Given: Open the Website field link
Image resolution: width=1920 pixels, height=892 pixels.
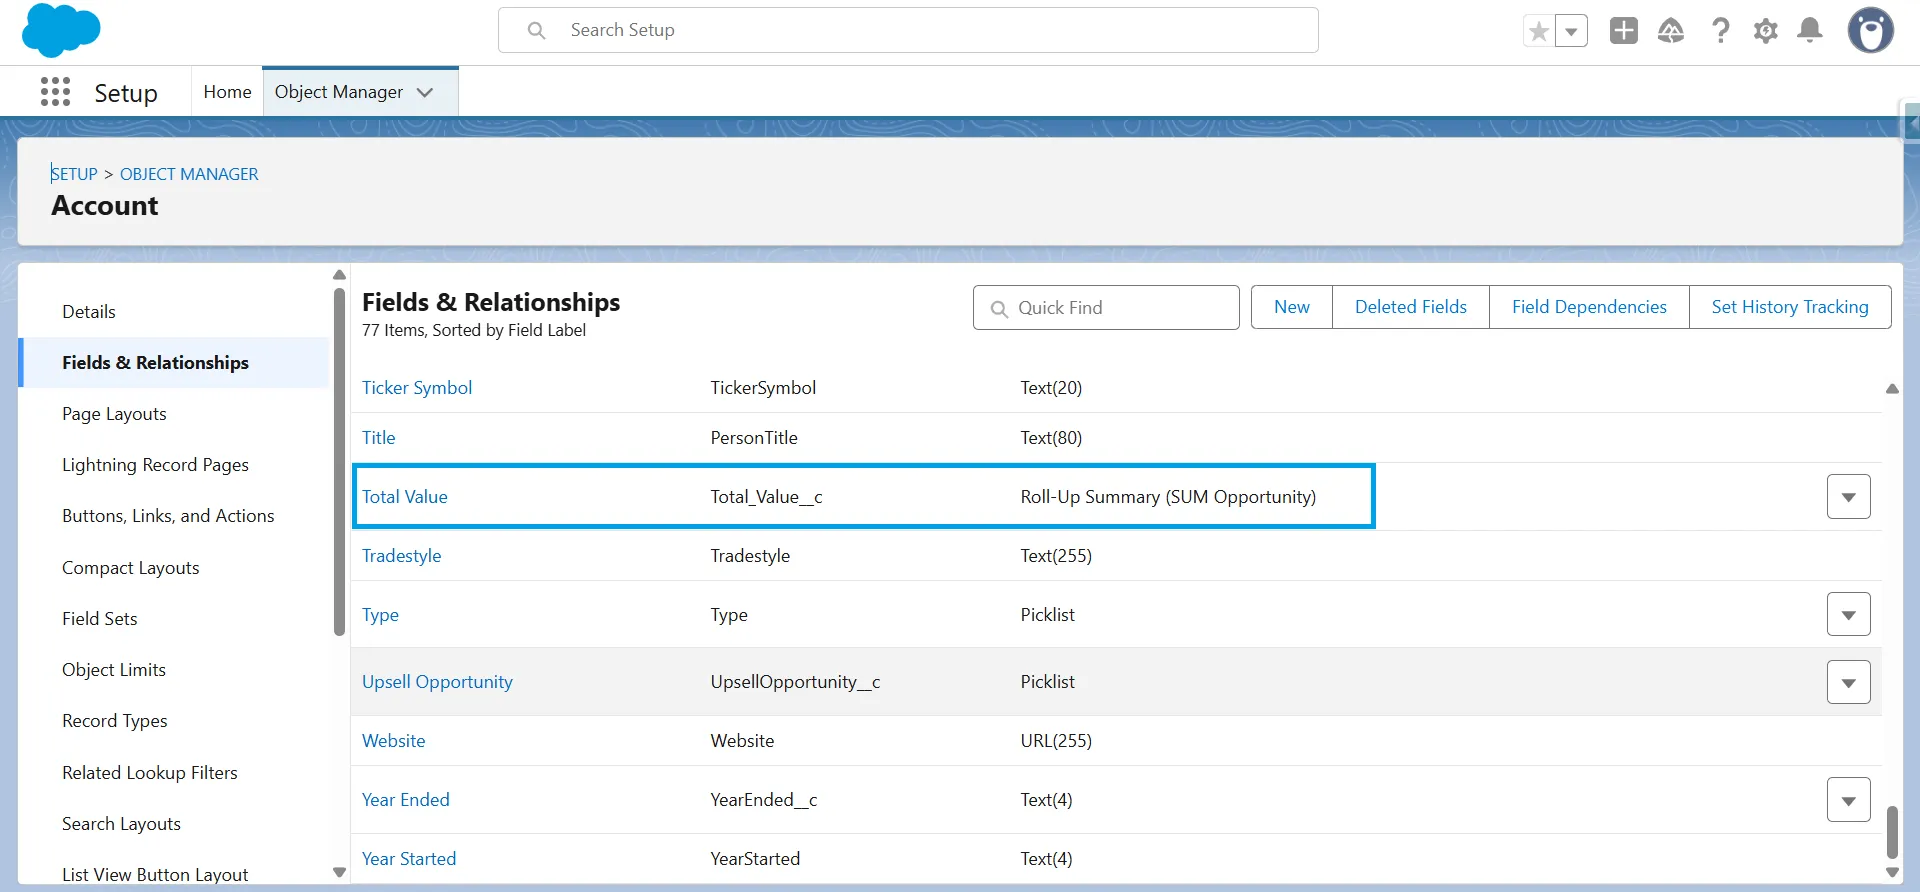Looking at the screenshot, I should (x=394, y=741).
